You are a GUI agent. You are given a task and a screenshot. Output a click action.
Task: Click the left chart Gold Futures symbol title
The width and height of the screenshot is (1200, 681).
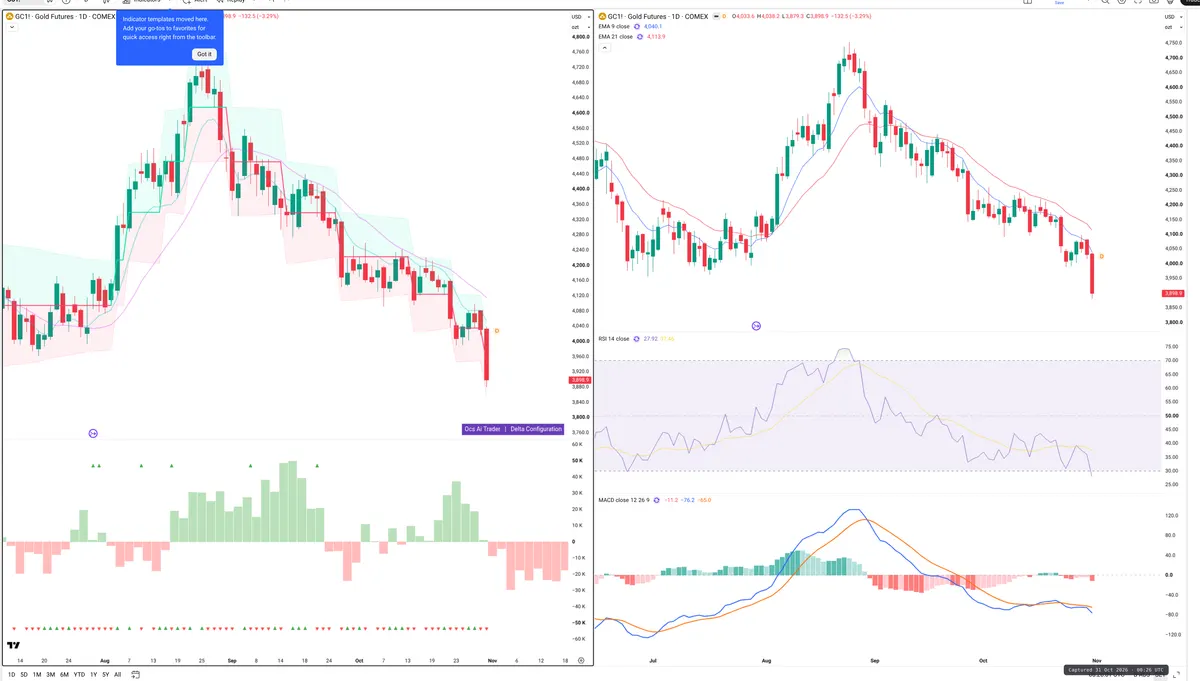click(x=66, y=16)
